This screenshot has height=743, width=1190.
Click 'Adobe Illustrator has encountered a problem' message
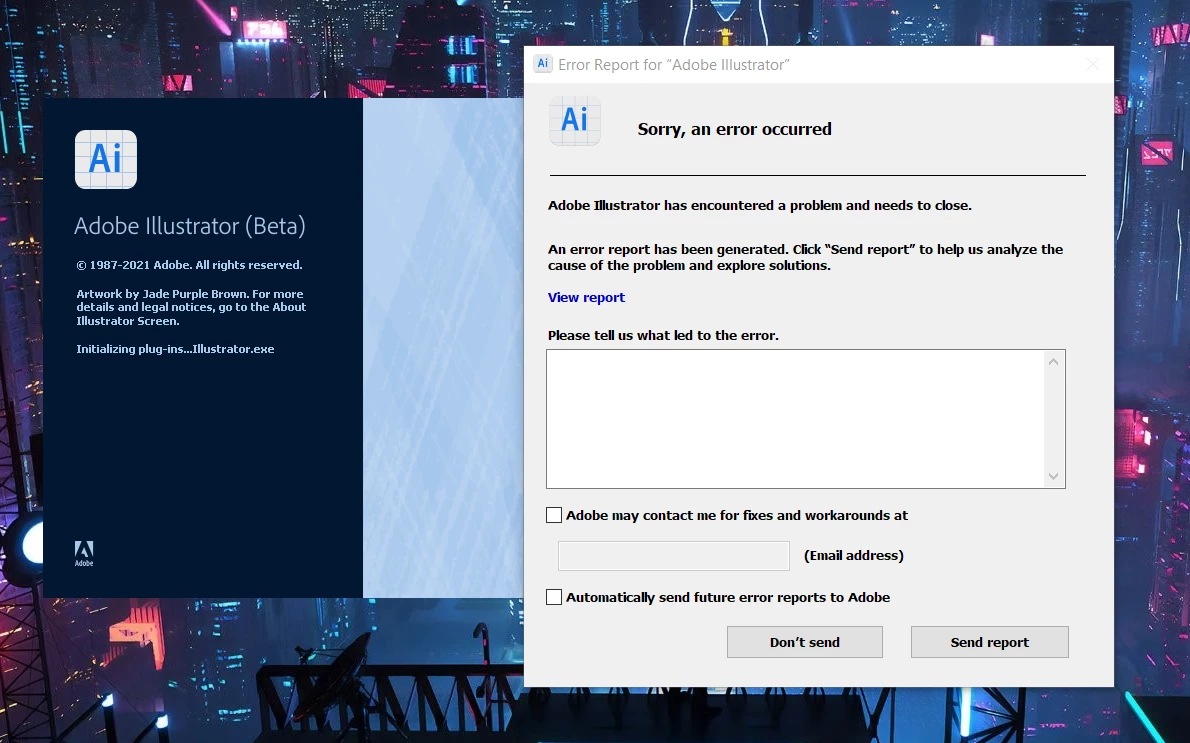(760, 206)
